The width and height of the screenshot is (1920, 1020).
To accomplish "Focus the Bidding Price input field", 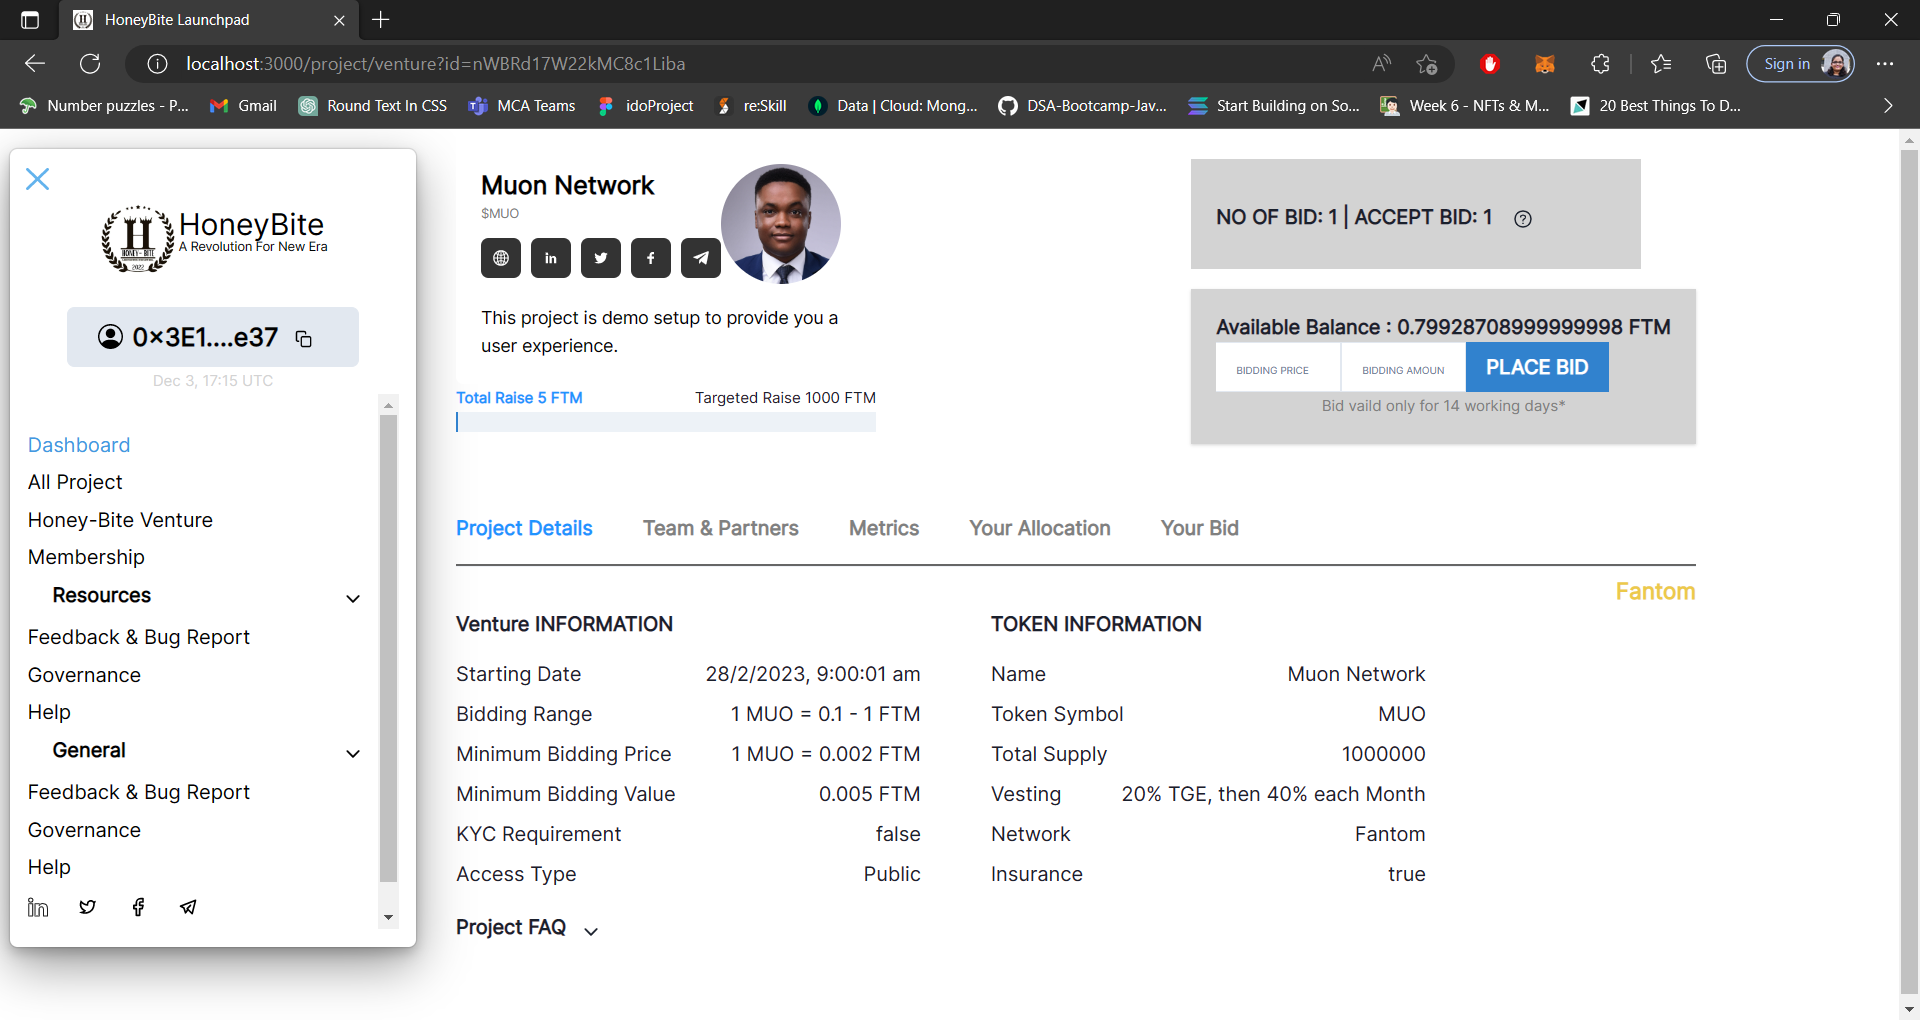I will (x=1278, y=367).
